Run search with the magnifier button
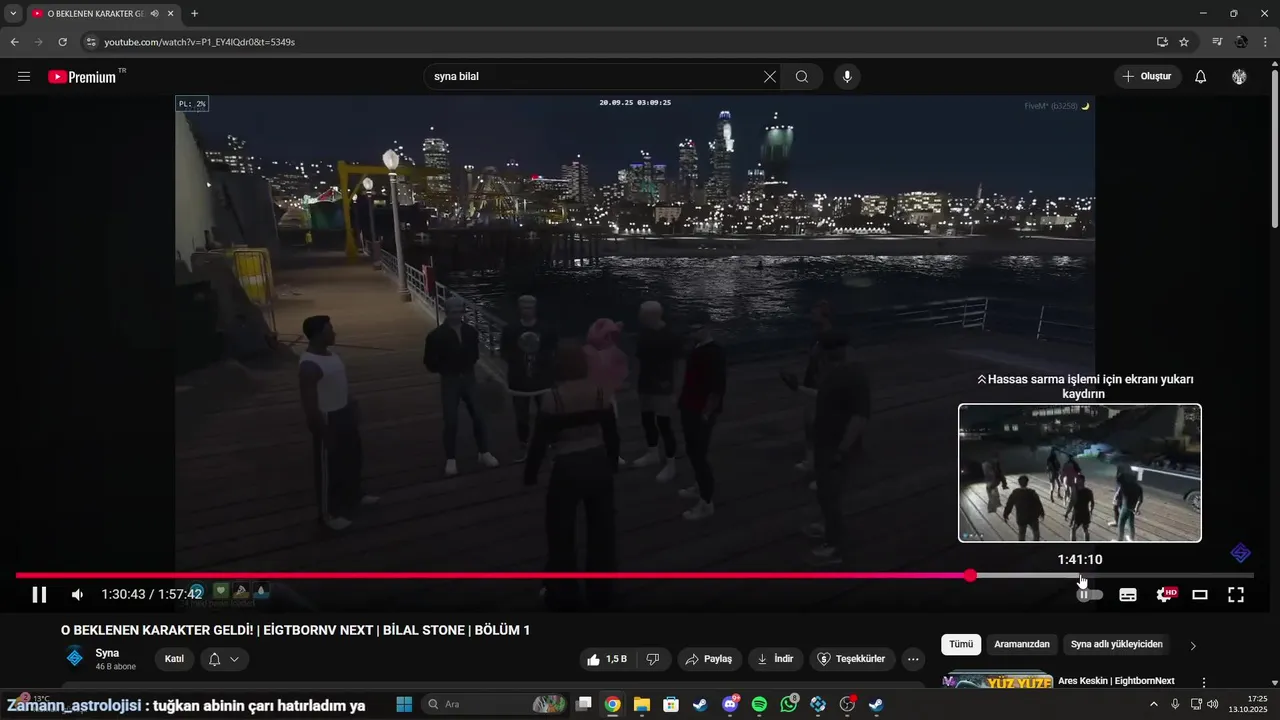This screenshot has height=720, width=1280. coord(802,76)
